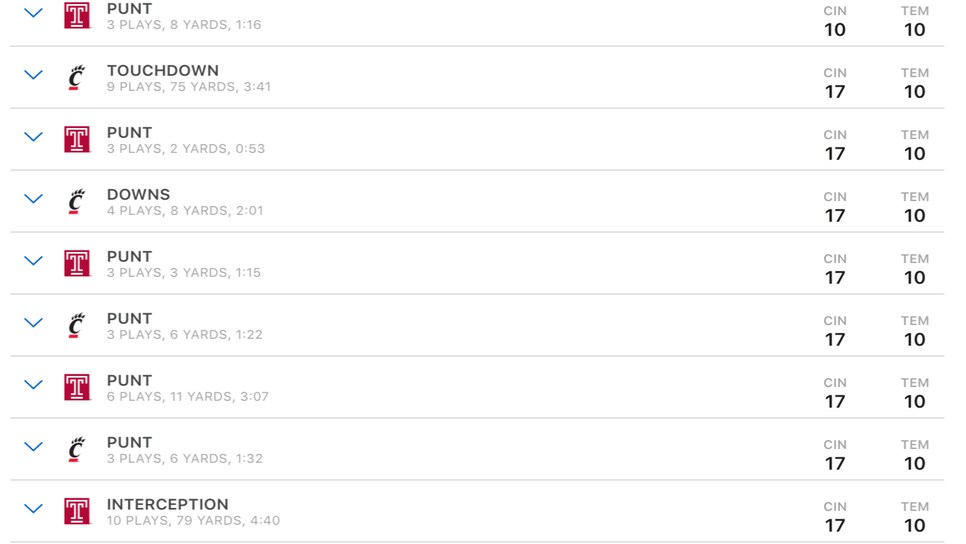
Task: Expand the 3 plays, 8 yards punt drive
Action: [33, 12]
